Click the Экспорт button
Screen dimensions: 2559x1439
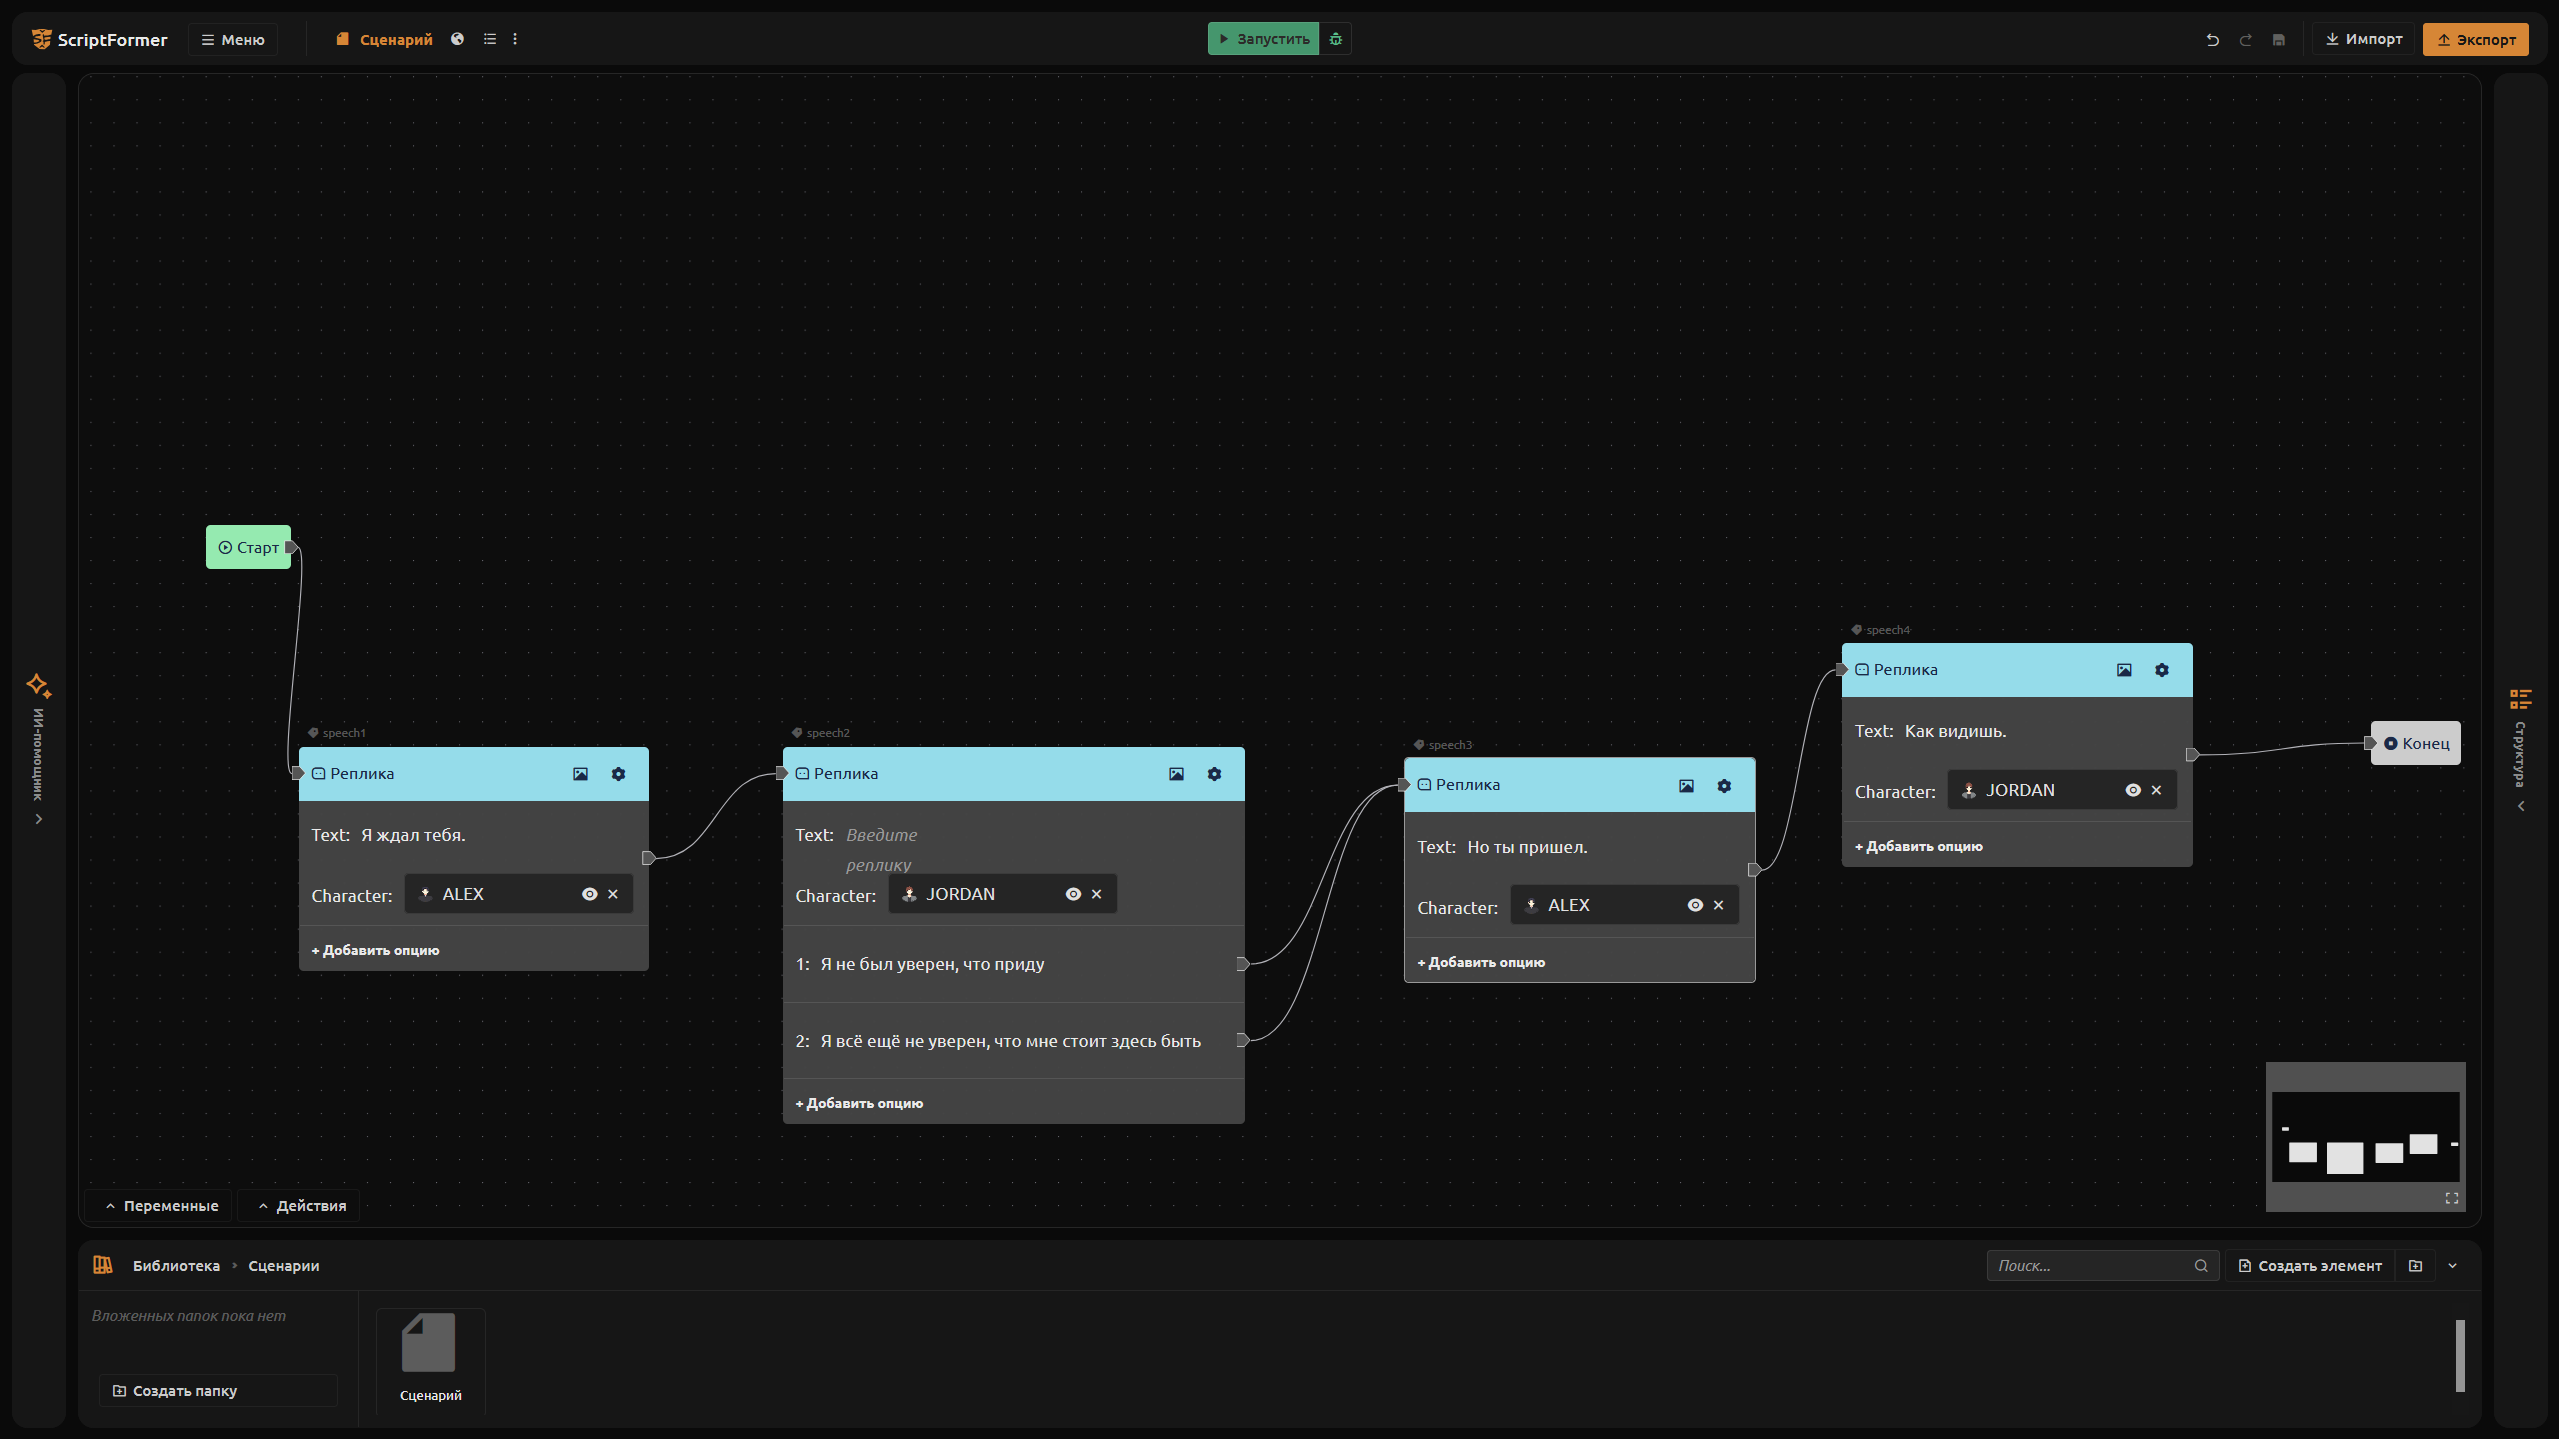2475,40
